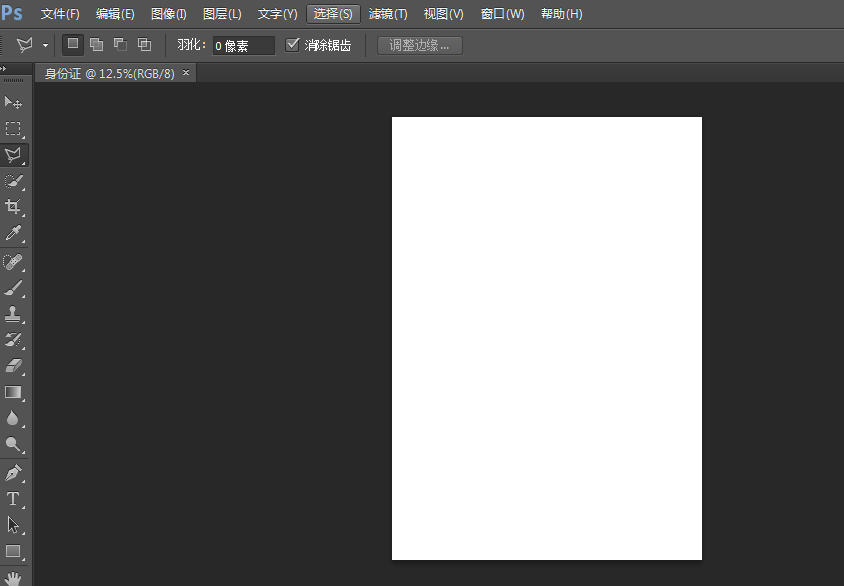Select the Horizontal Type tool

(x=13, y=499)
